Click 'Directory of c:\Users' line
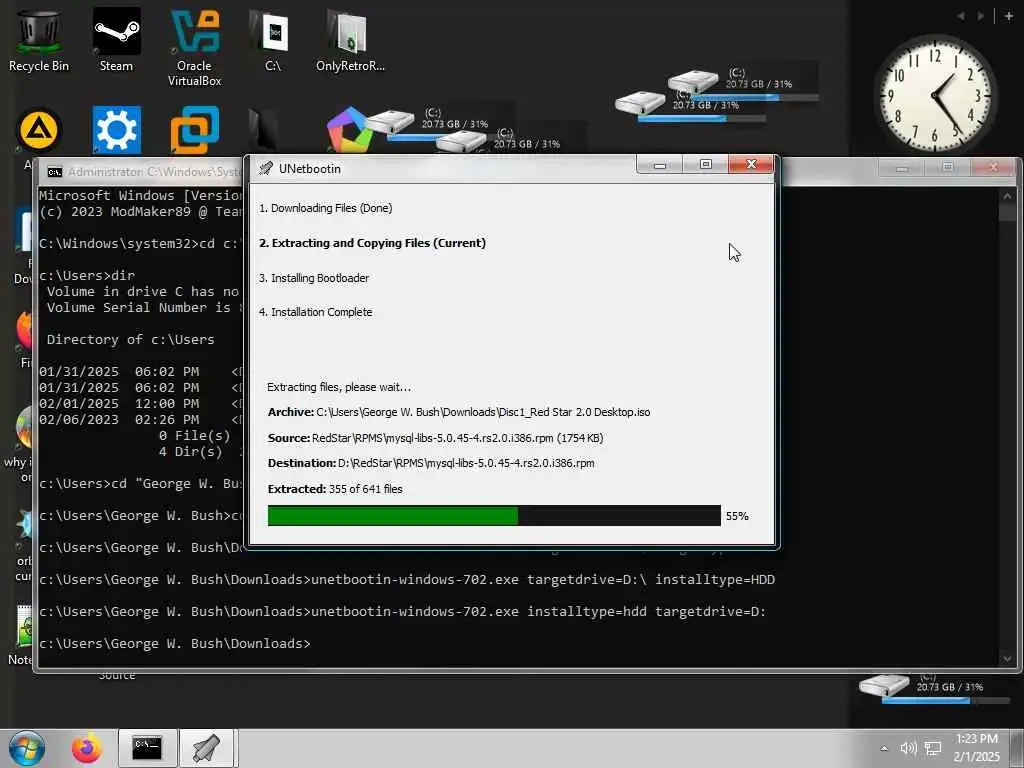The height and width of the screenshot is (768, 1024). tap(131, 340)
